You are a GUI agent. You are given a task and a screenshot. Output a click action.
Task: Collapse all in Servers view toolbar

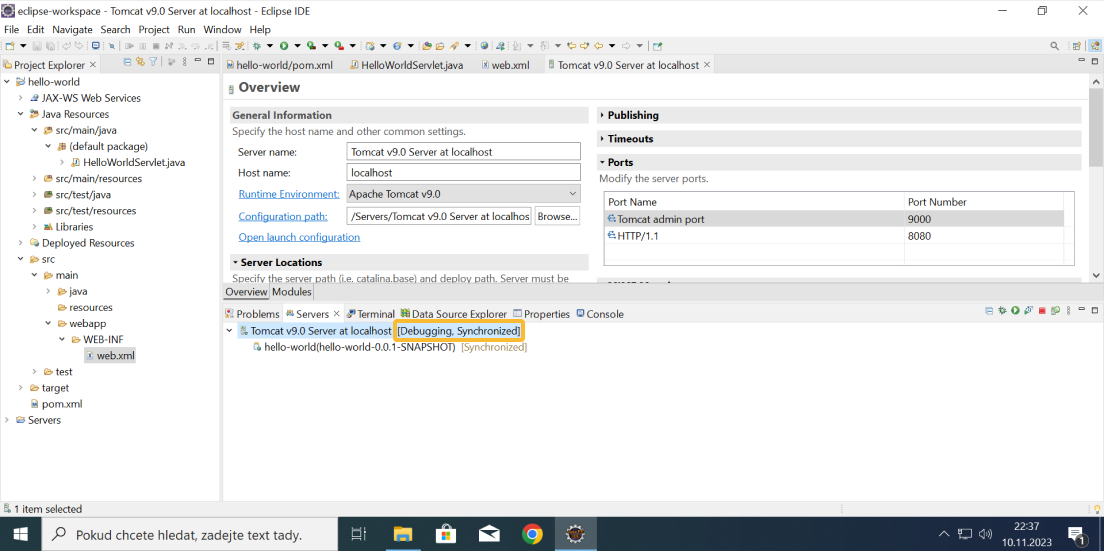(989, 310)
